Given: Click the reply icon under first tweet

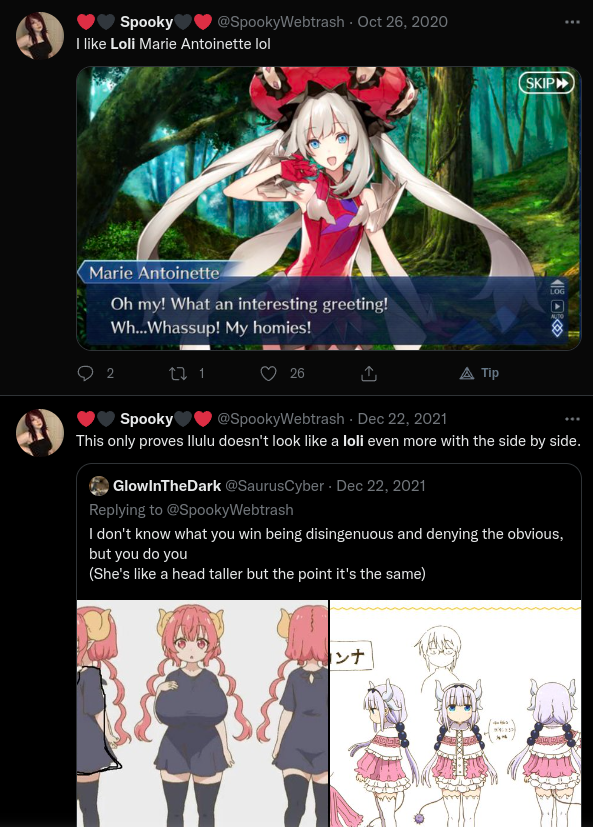Looking at the screenshot, I should pos(85,373).
